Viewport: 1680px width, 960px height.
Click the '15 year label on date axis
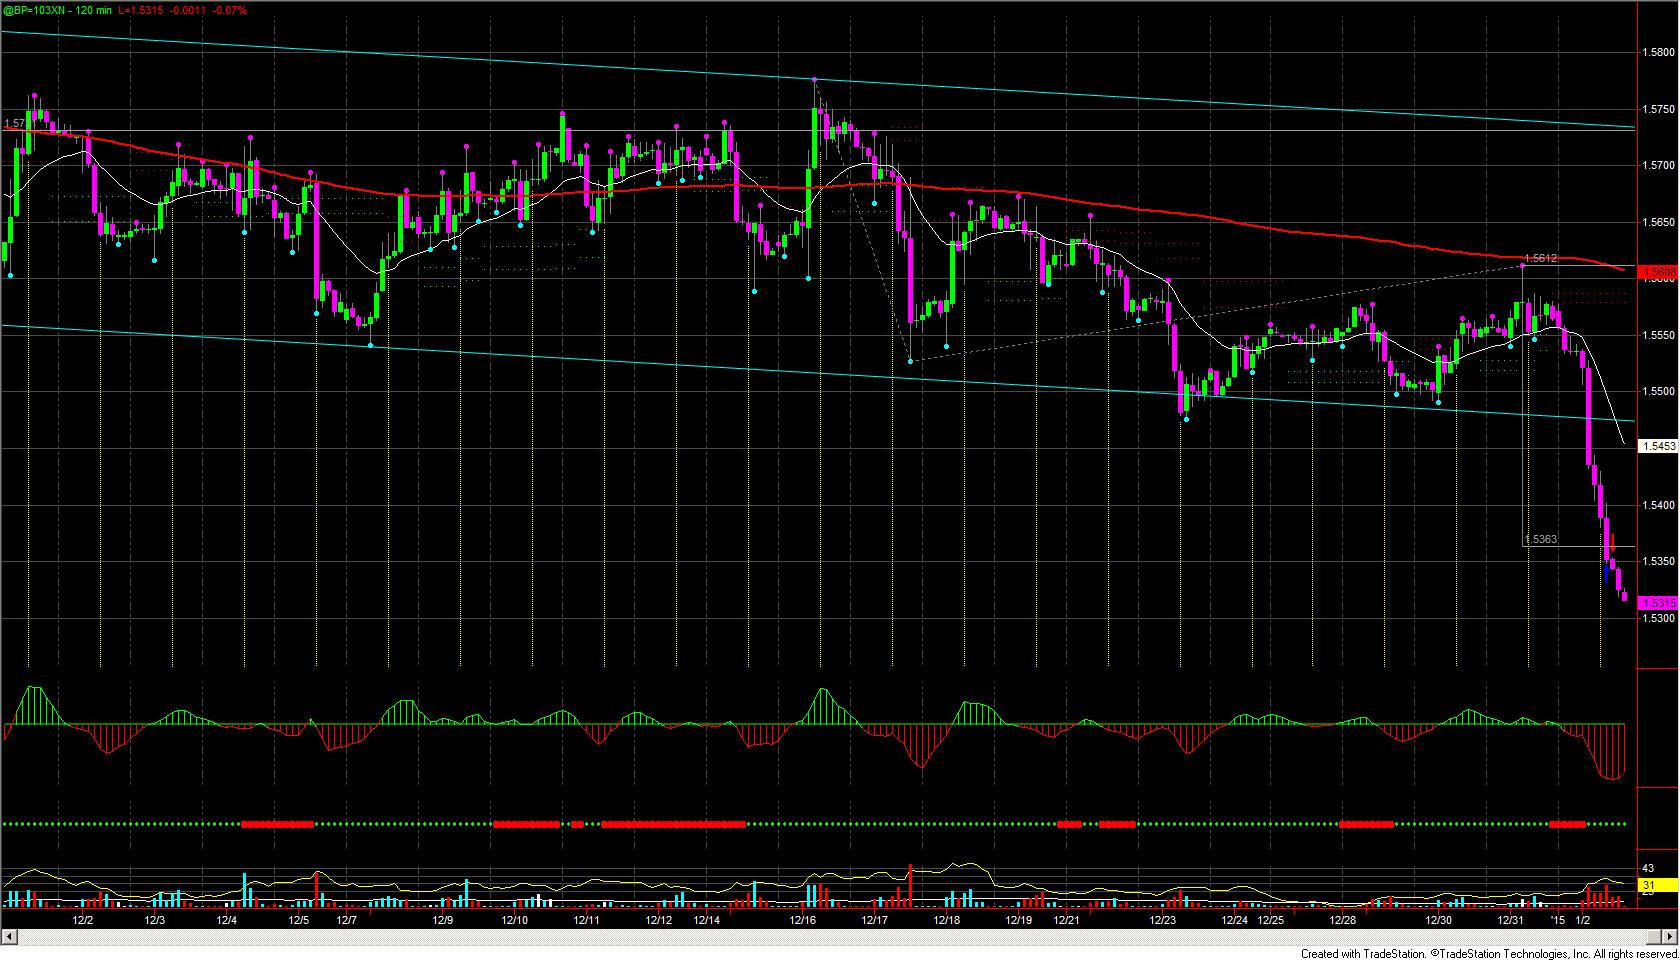1557,920
